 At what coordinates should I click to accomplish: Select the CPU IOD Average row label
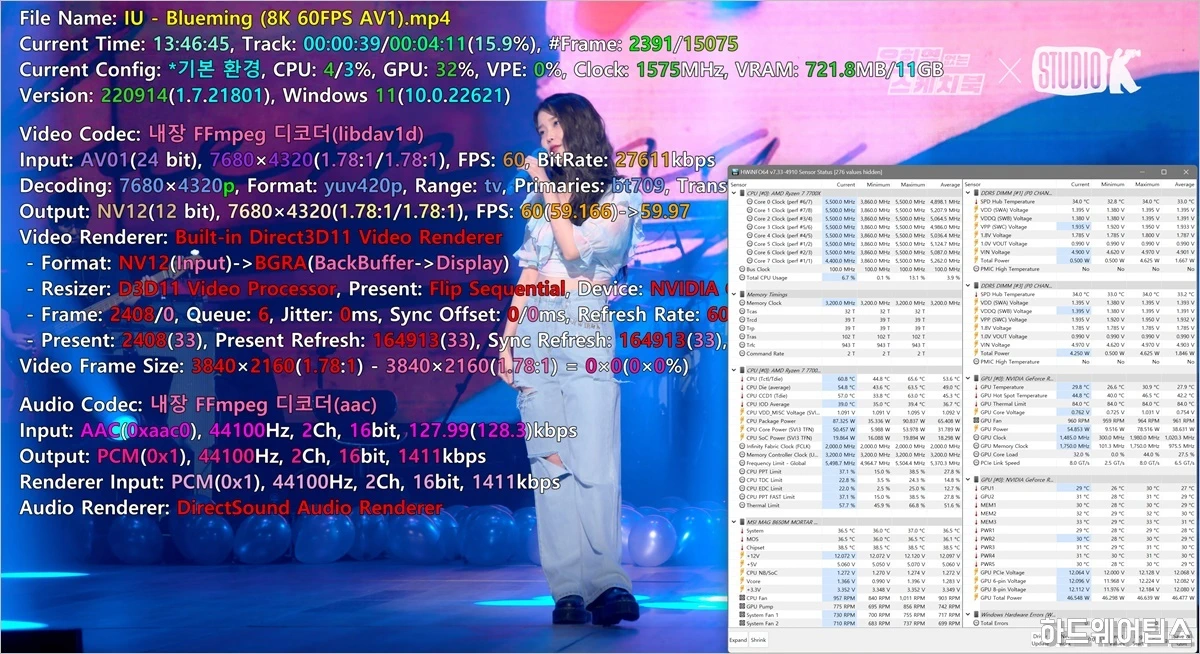[768, 404]
